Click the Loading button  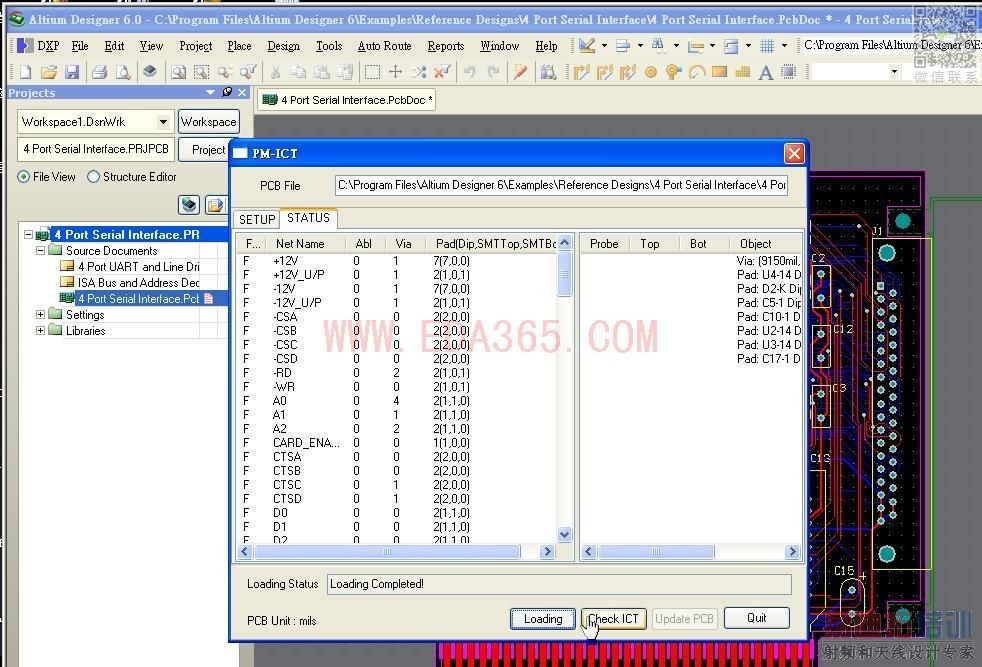[542, 619]
